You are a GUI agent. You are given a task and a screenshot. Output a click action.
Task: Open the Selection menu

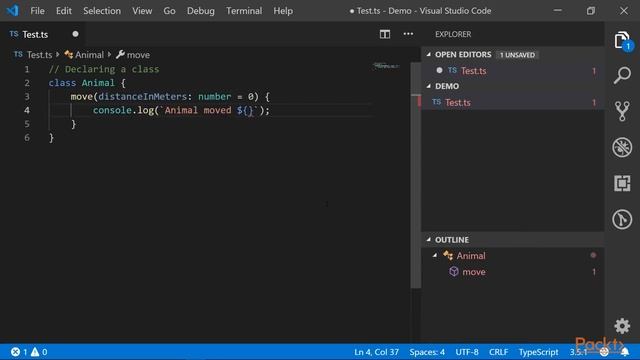[x=102, y=11]
